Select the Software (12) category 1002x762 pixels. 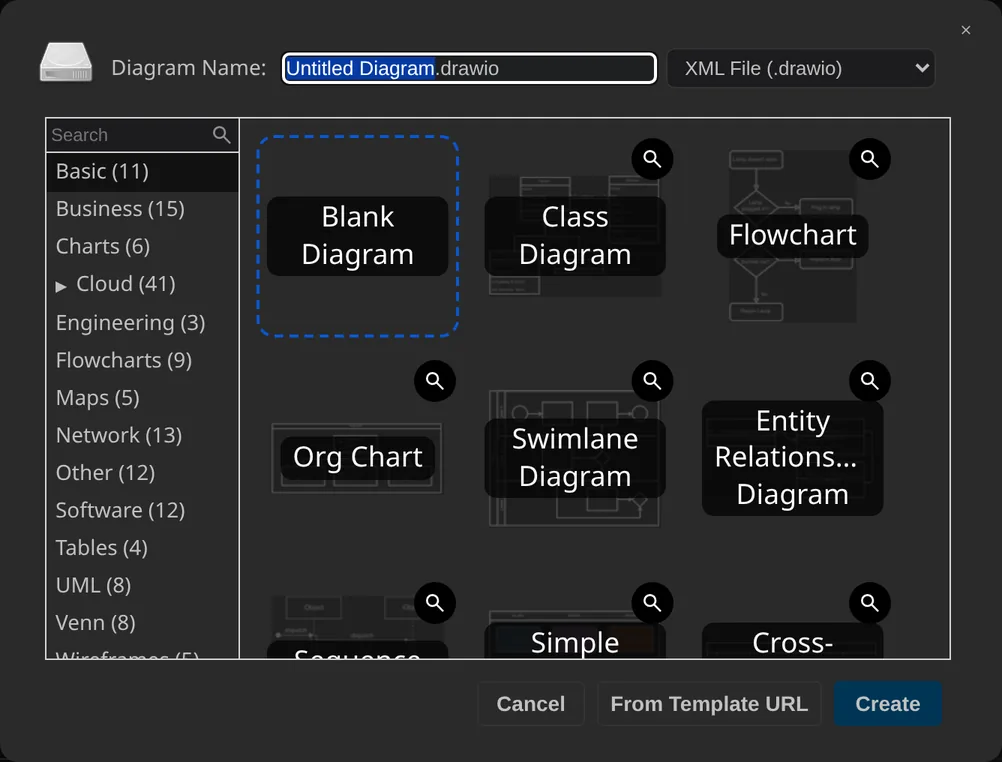(142, 510)
